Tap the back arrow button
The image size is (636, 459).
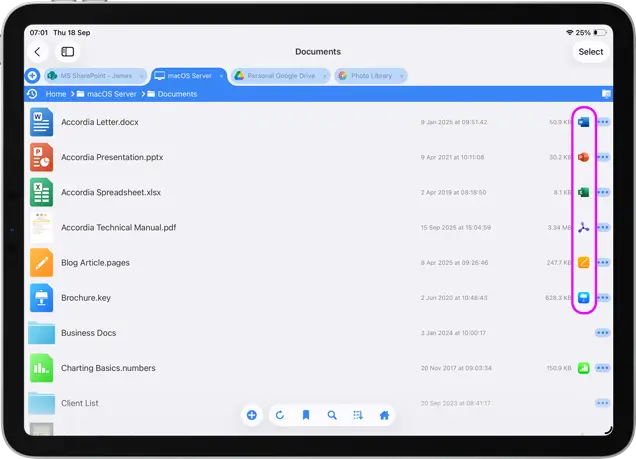[x=38, y=52]
